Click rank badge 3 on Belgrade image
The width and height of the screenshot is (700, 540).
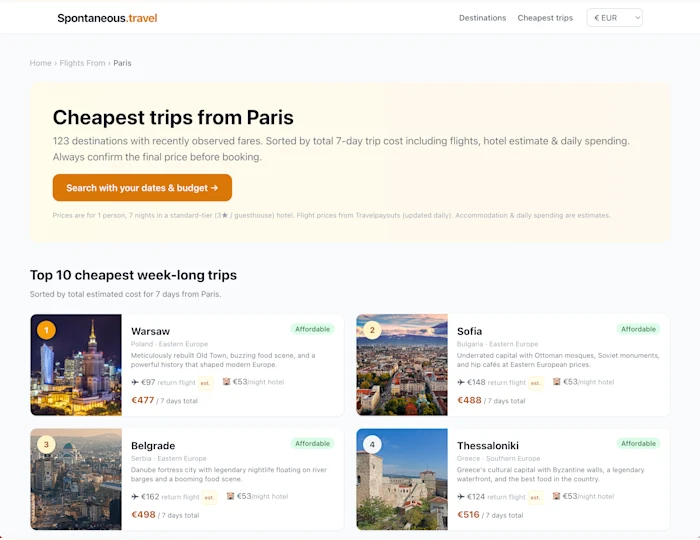(x=46, y=444)
